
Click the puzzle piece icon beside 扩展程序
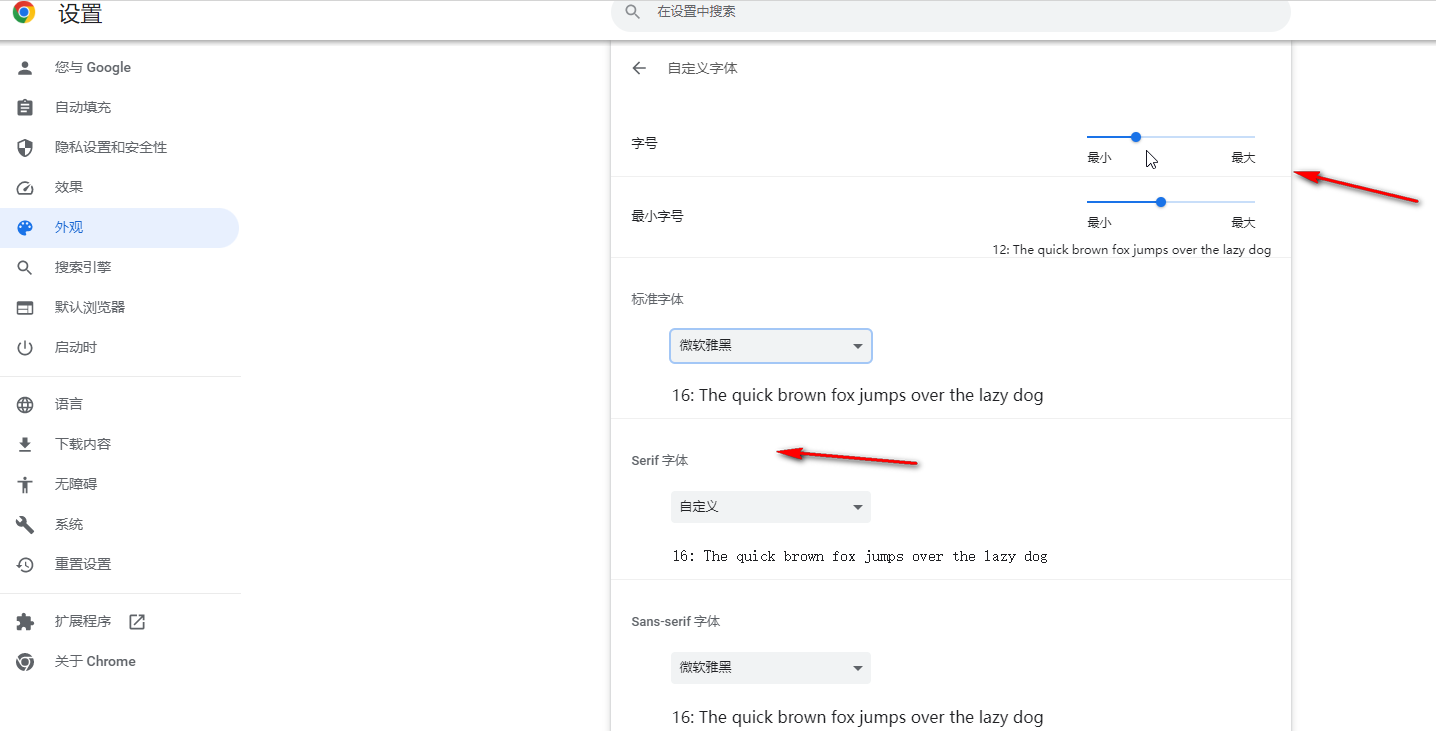click(x=25, y=622)
